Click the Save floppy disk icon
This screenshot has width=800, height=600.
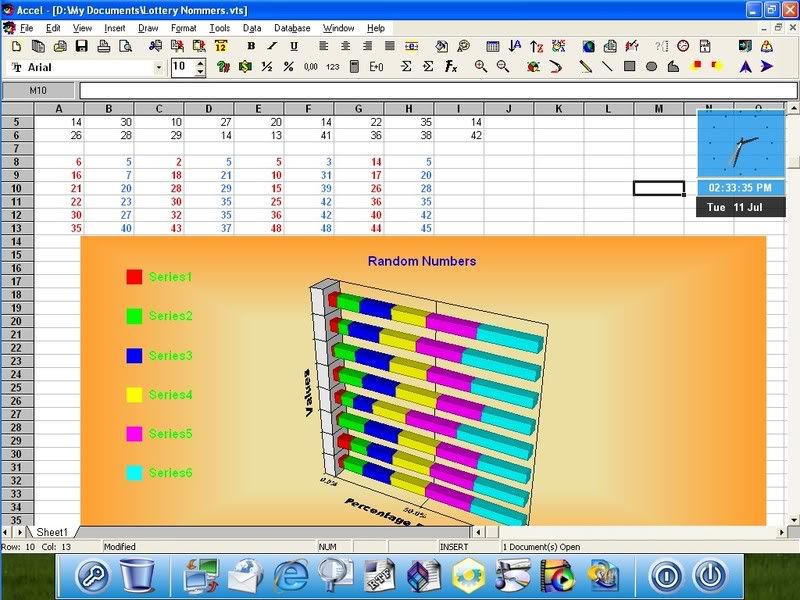(x=82, y=46)
